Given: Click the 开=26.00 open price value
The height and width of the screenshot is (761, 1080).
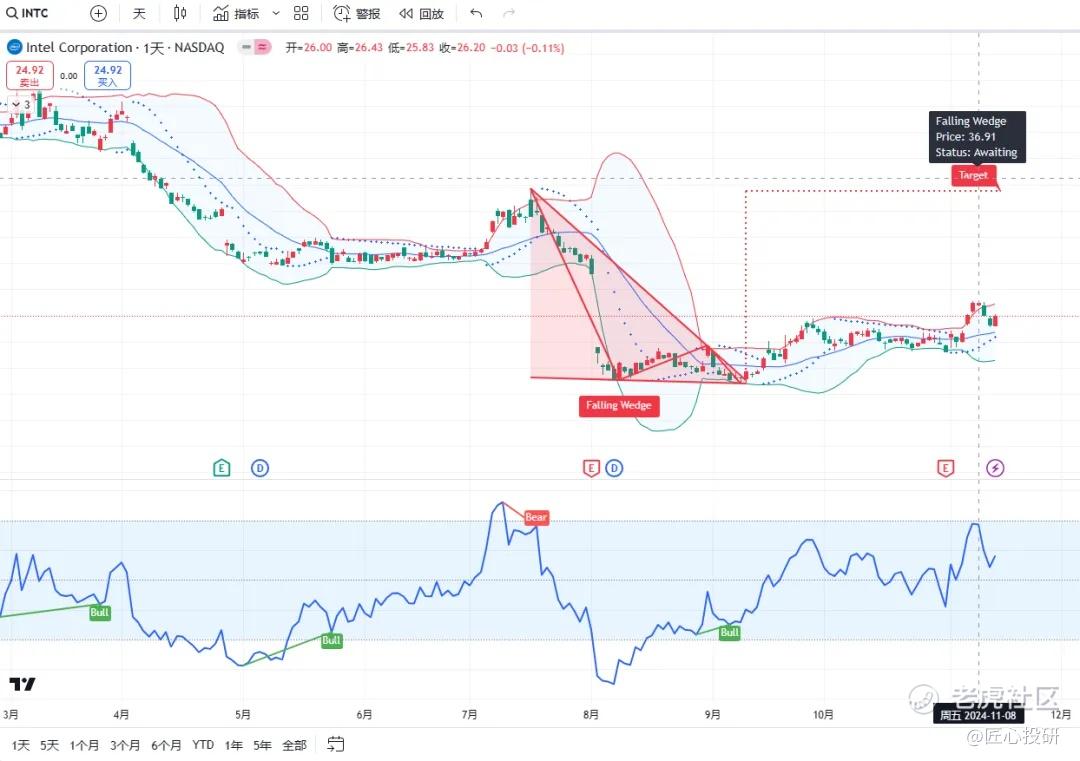Looking at the screenshot, I should [309, 48].
